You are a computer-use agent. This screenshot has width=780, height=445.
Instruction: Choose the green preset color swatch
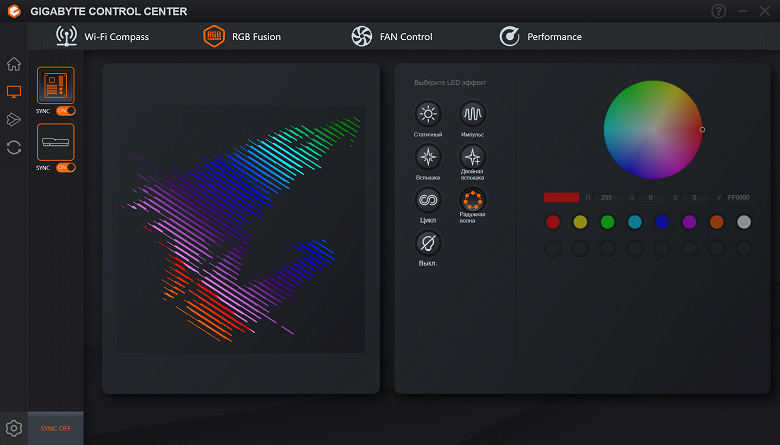click(607, 222)
